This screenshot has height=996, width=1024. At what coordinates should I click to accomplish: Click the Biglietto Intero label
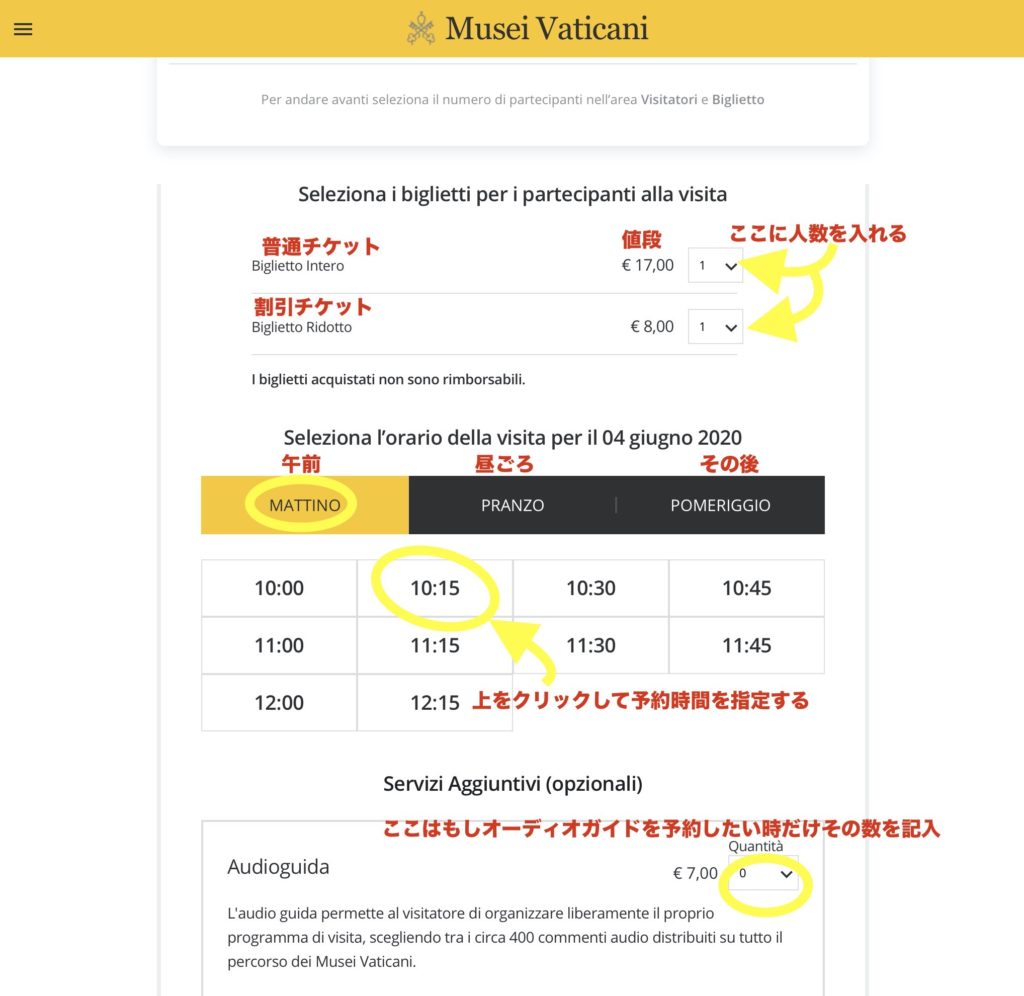click(298, 266)
